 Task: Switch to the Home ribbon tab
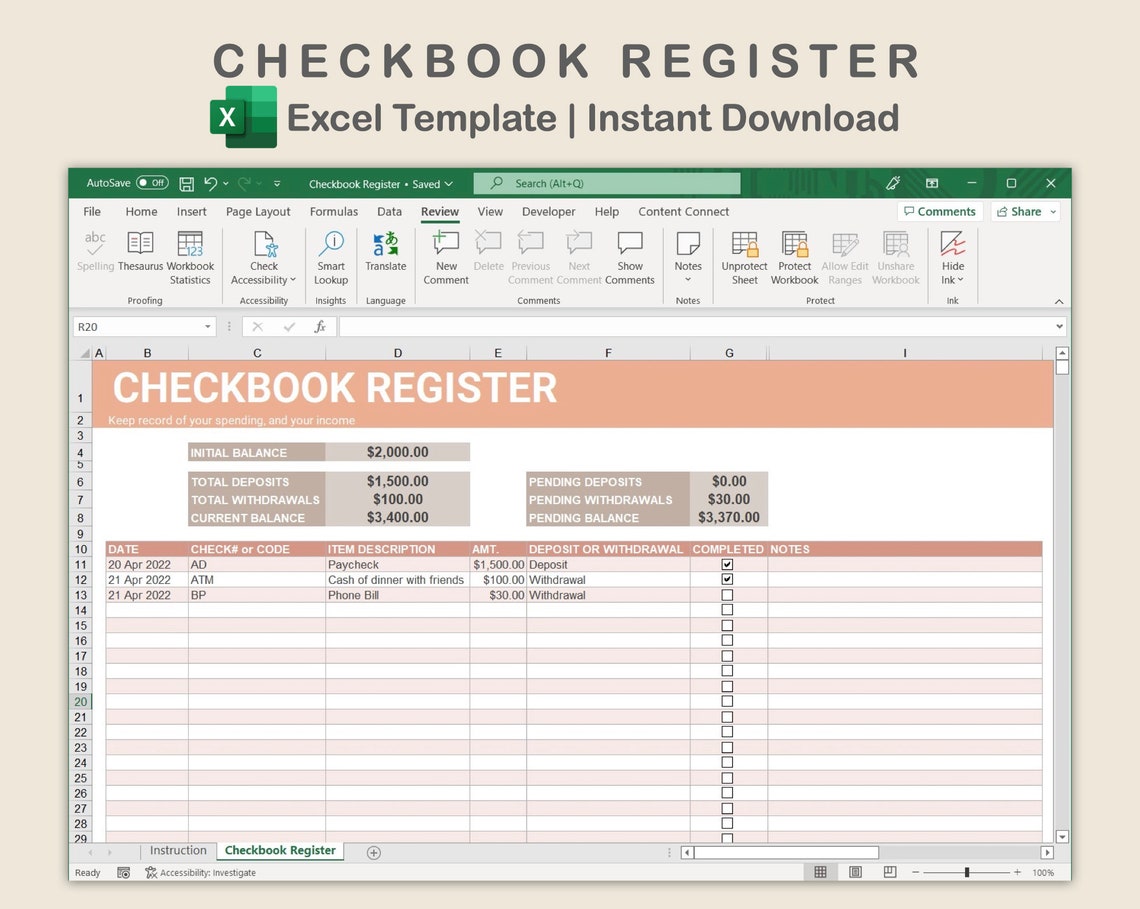click(140, 211)
